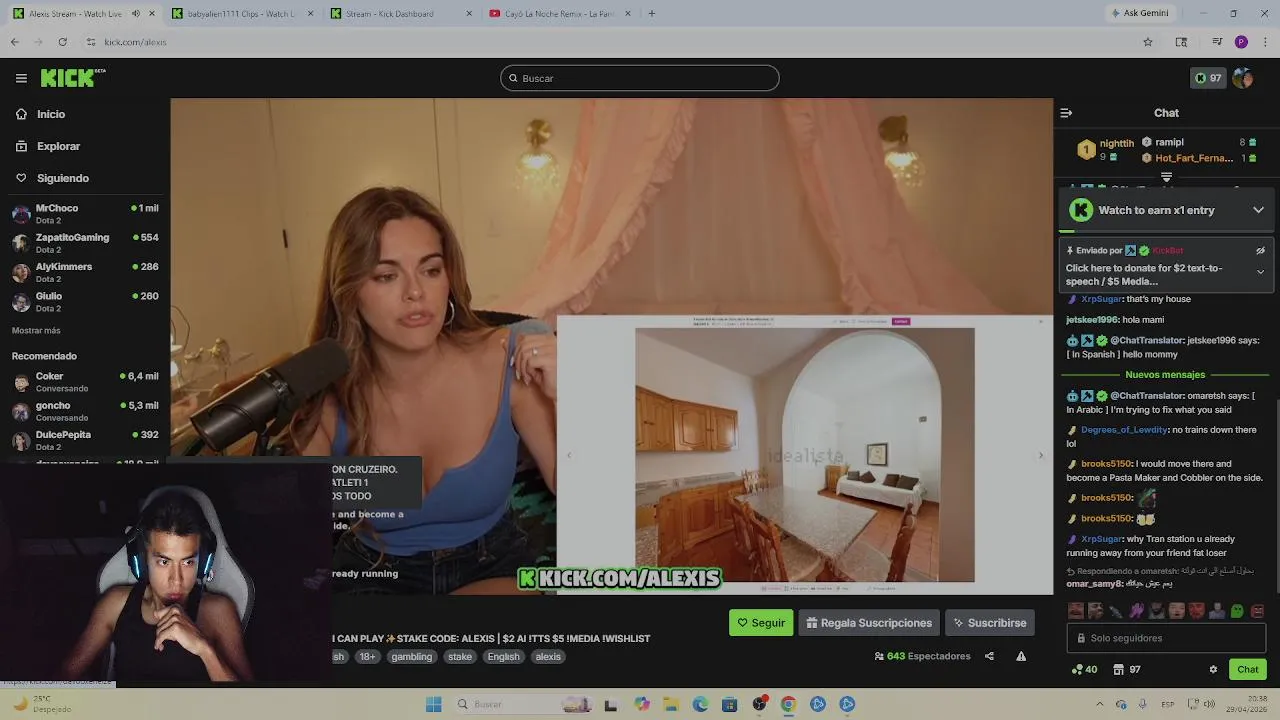Open Microsoft Edge from taskbar

point(700,704)
